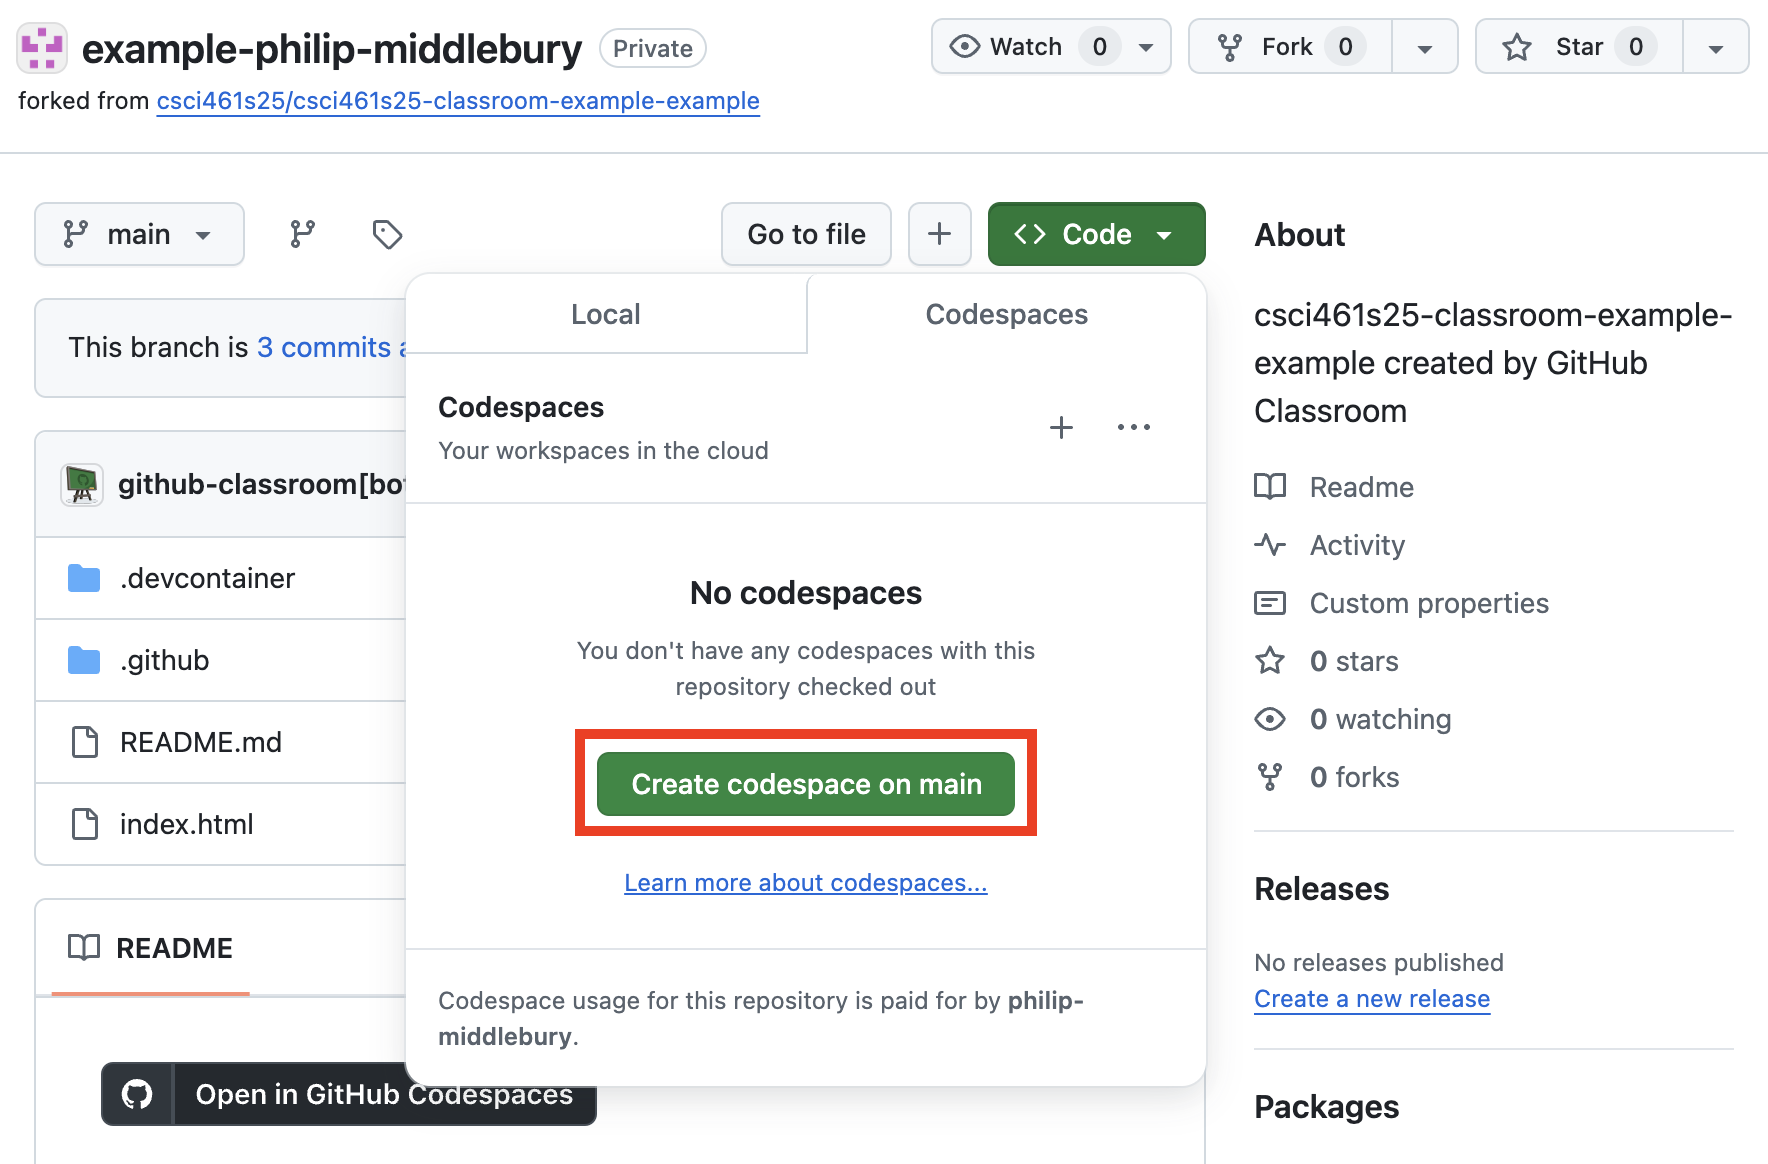
Task: Open the Releases heading link
Action: (1321, 889)
